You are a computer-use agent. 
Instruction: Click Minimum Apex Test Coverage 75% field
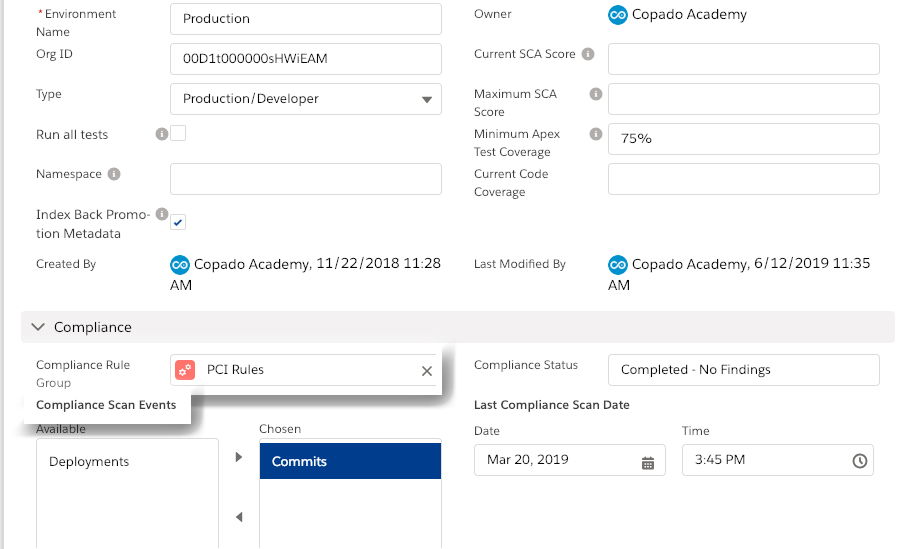[x=743, y=139]
